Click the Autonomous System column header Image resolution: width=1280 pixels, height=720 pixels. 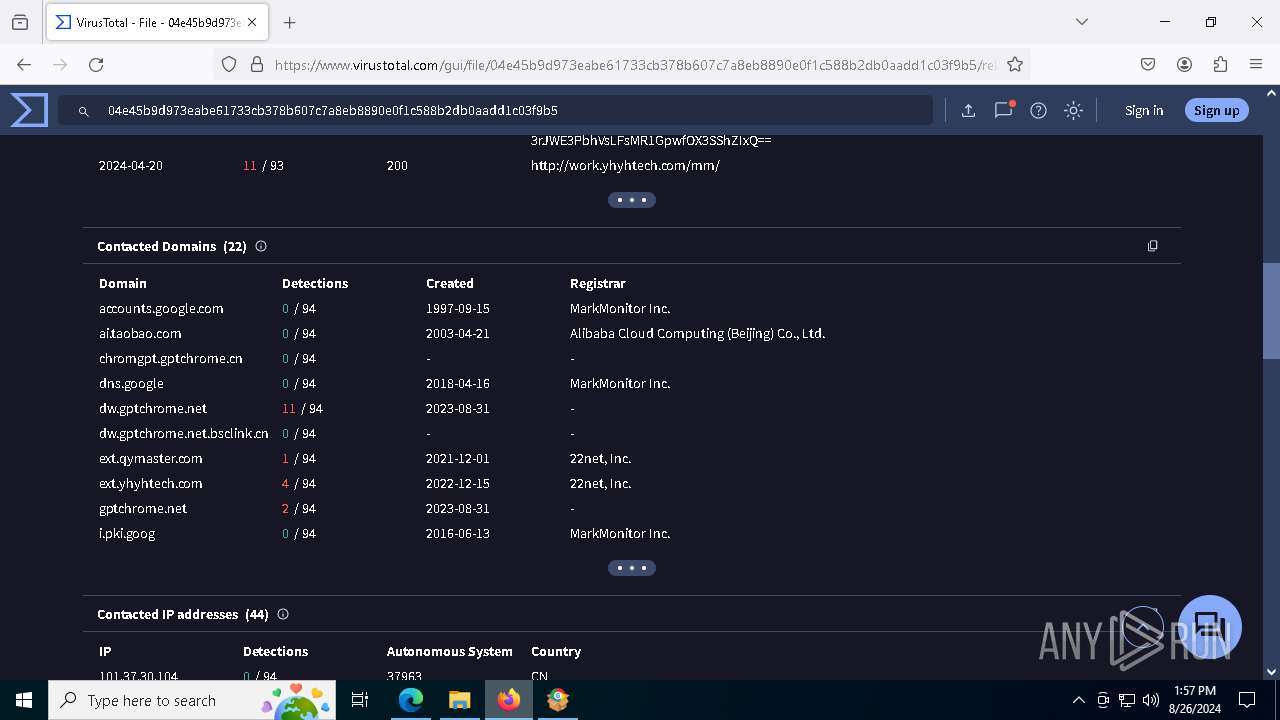click(450, 652)
